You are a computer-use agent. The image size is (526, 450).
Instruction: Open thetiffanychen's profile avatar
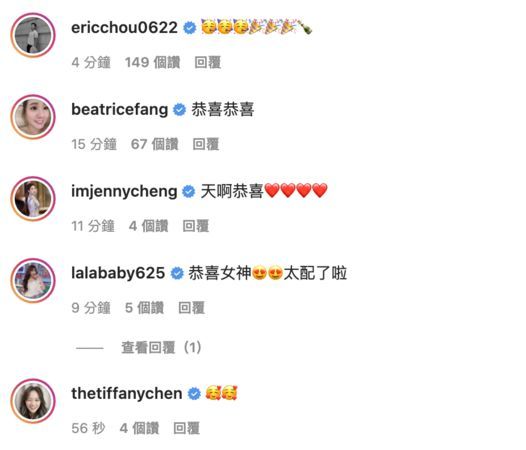coord(33,401)
